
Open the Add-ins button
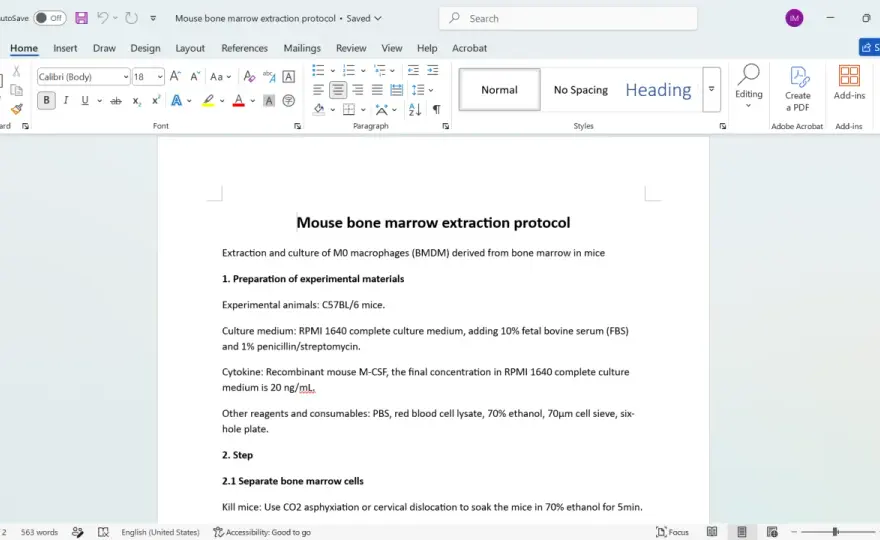click(x=849, y=83)
